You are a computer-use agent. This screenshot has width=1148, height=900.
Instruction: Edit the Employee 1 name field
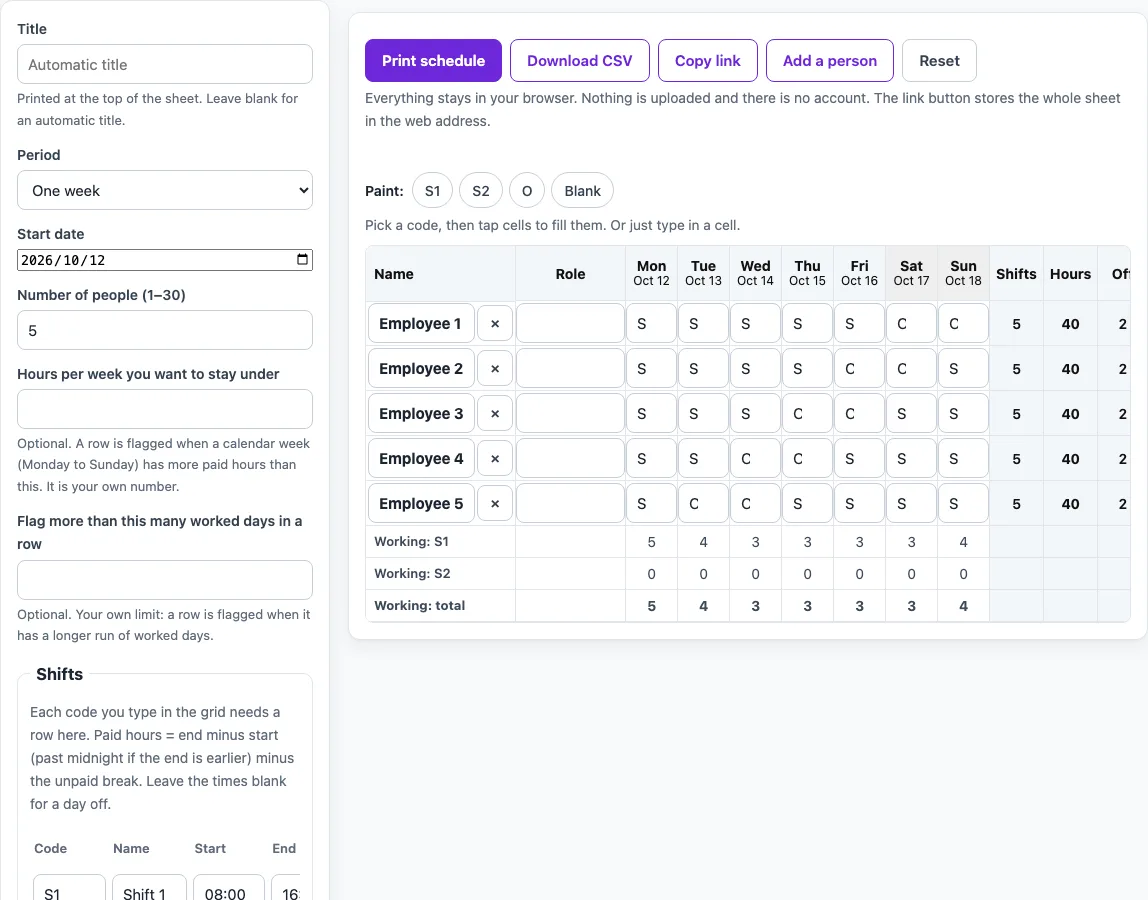(x=421, y=324)
